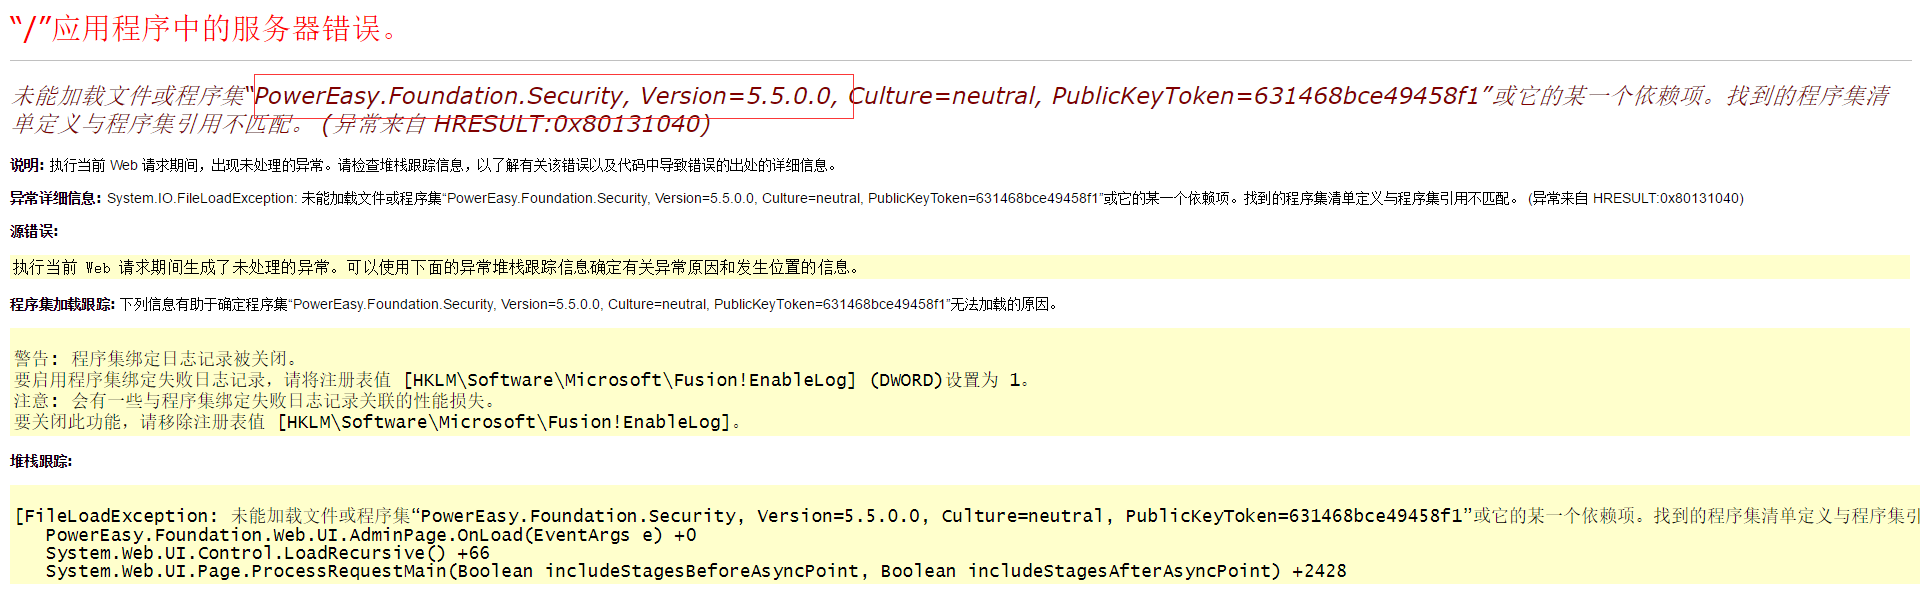The width and height of the screenshot is (1920, 602).
Task: Click the italic HRESULT:0x80131040 error code
Action: pyautogui.click(x=571, y=124)
